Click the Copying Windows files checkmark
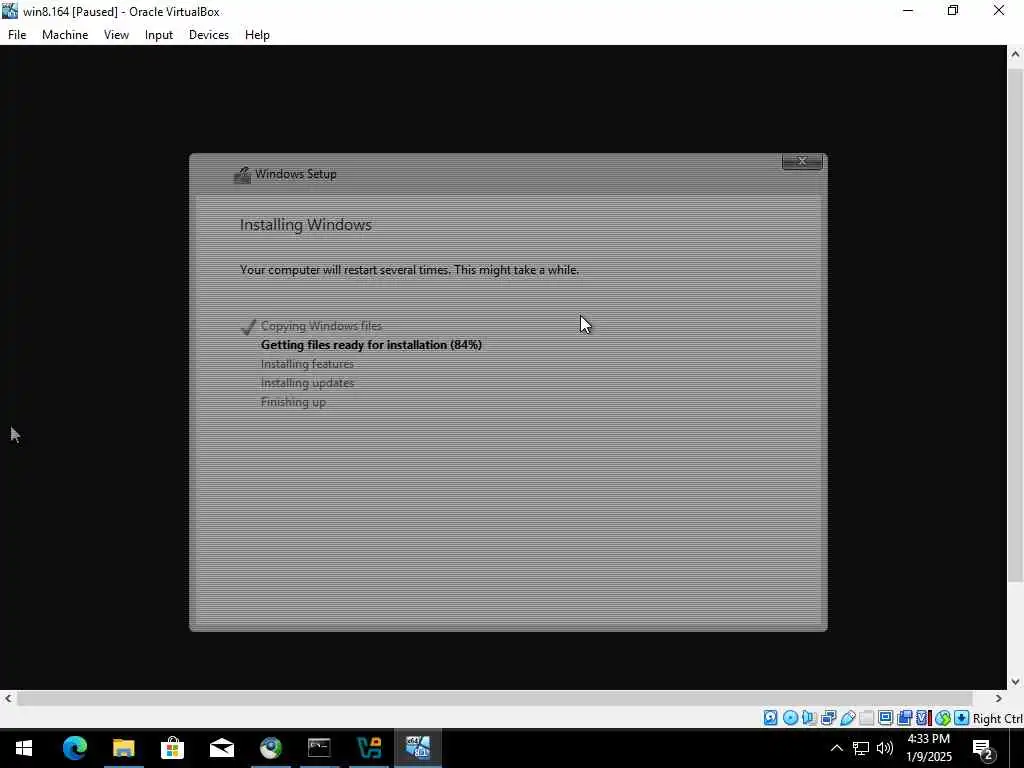Image resolution: width=1024 pixels, height=768 pixels. (248, 327)
